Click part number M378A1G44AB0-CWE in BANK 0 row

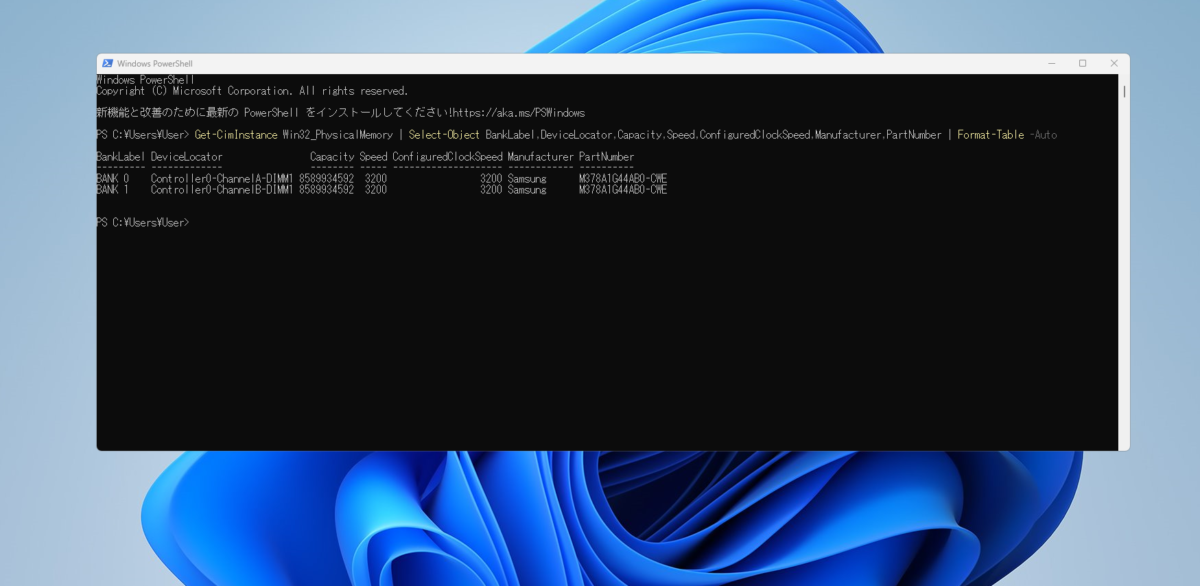coord(623,179)
